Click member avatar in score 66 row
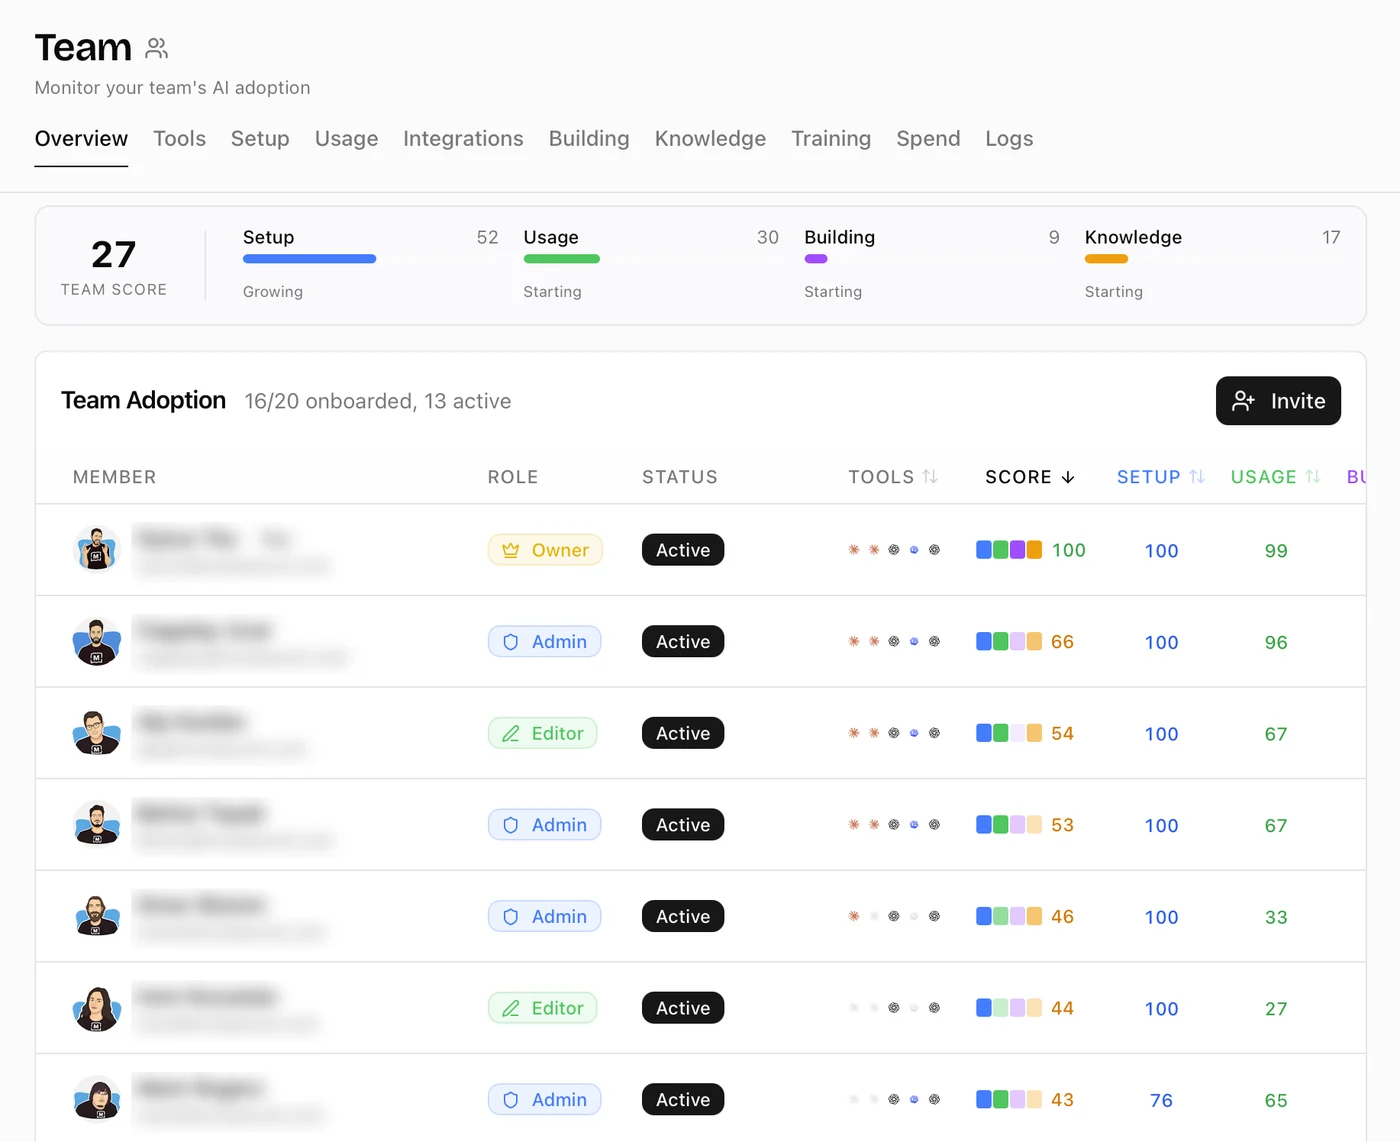1400x1142 pixels. (x=97, y=641)
